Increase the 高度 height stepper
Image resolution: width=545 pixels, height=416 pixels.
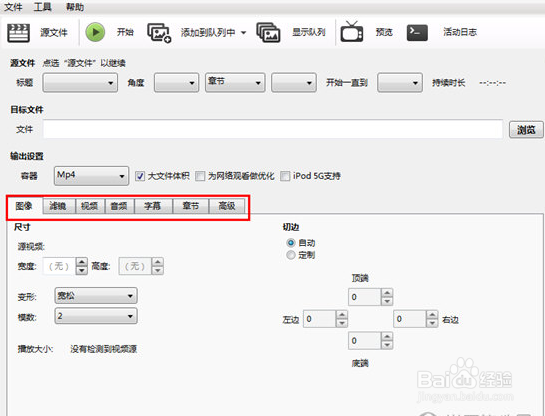pos(157,262)
